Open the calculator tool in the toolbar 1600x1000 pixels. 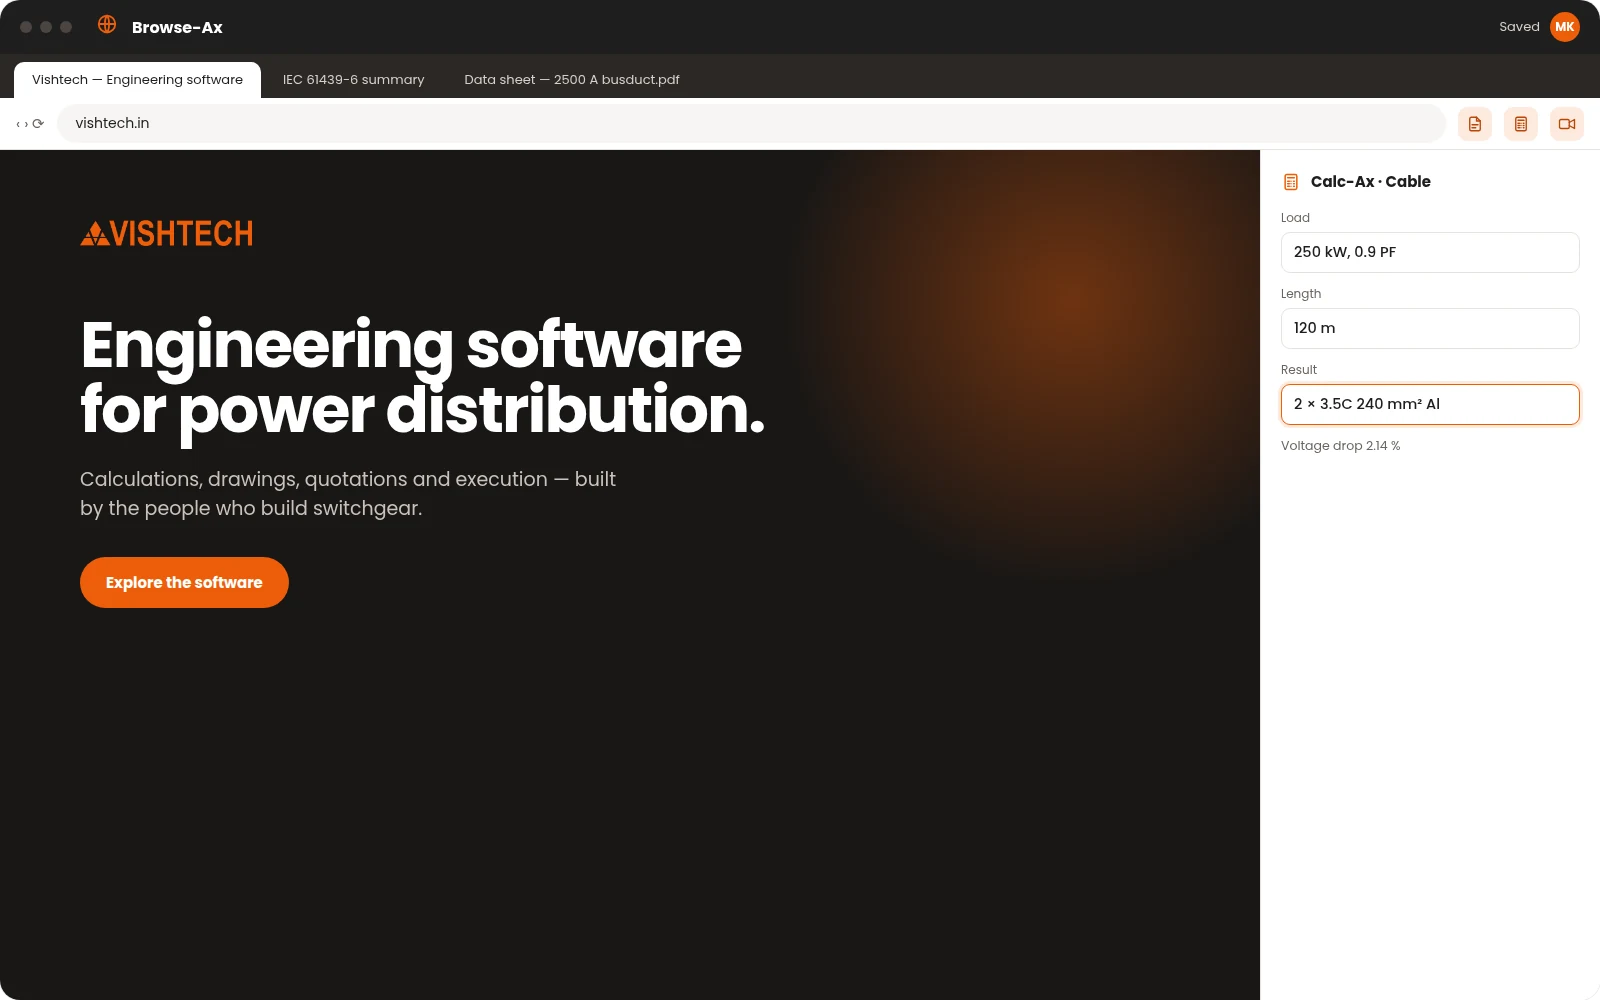click(x=1521, y=124)
